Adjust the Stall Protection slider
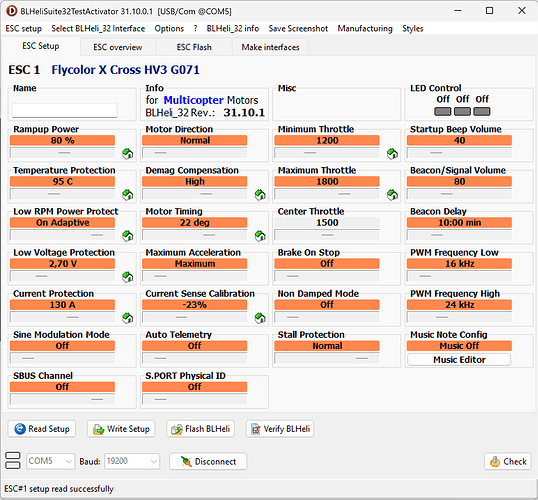The image size is (538, 500). [327, 358]
